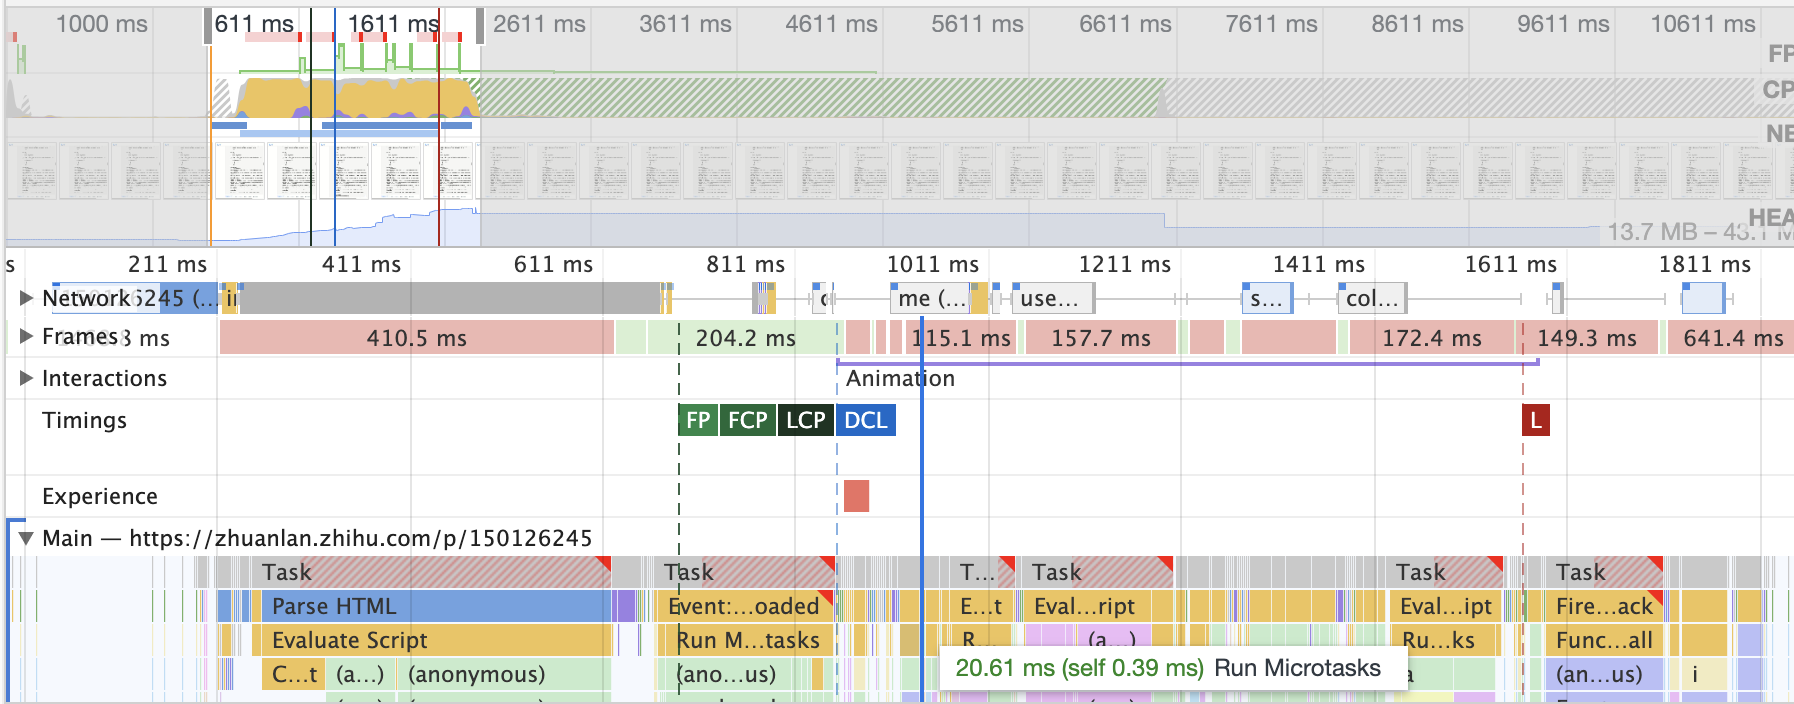Select the 641.4 ms frame
The height and width of the screenshot is (704, 1794).
pos(1731,338)
